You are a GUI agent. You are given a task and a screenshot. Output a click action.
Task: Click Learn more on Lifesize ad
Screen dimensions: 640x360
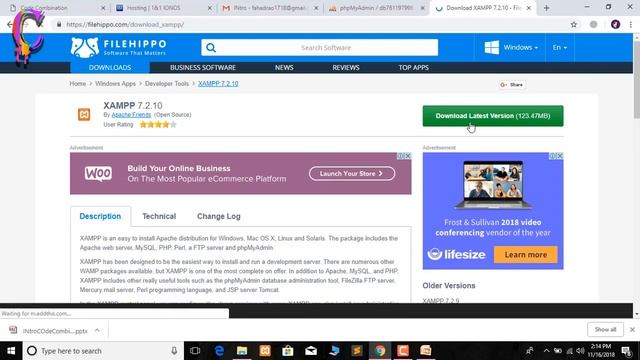tap(525, 255)
